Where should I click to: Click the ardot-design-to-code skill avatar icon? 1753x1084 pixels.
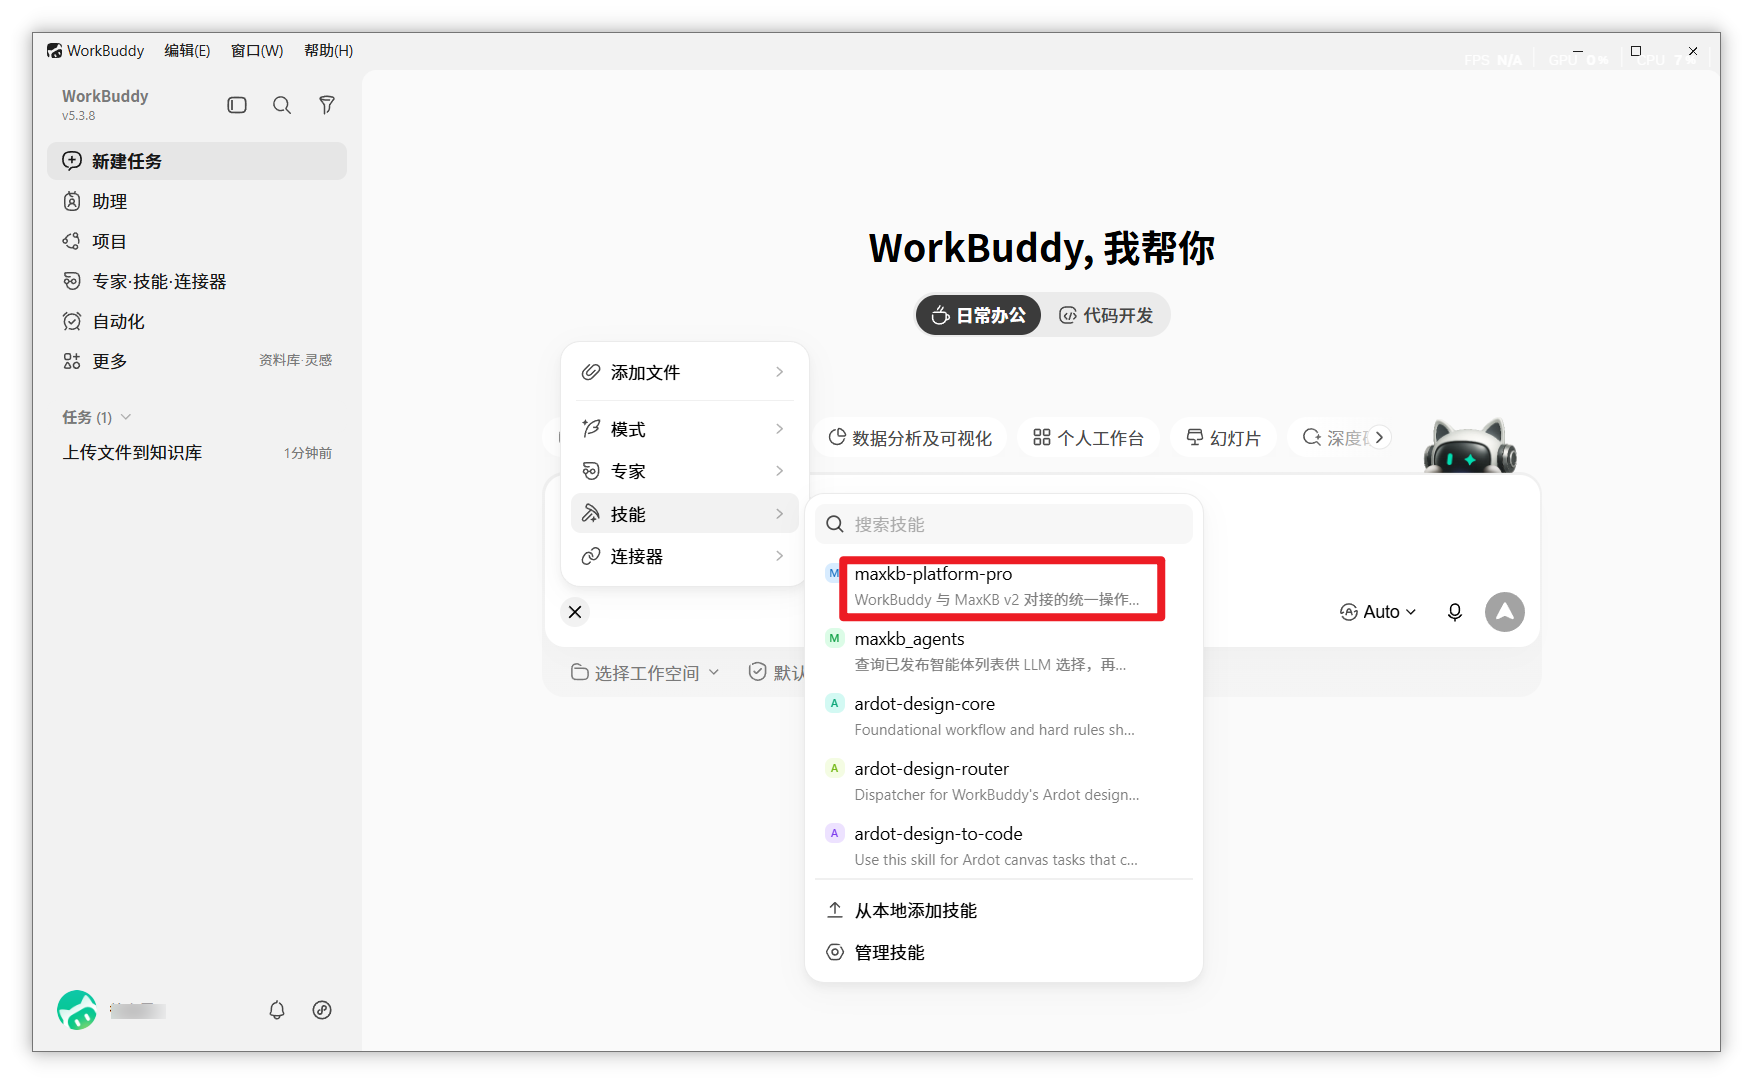click(x=834, y=833)
